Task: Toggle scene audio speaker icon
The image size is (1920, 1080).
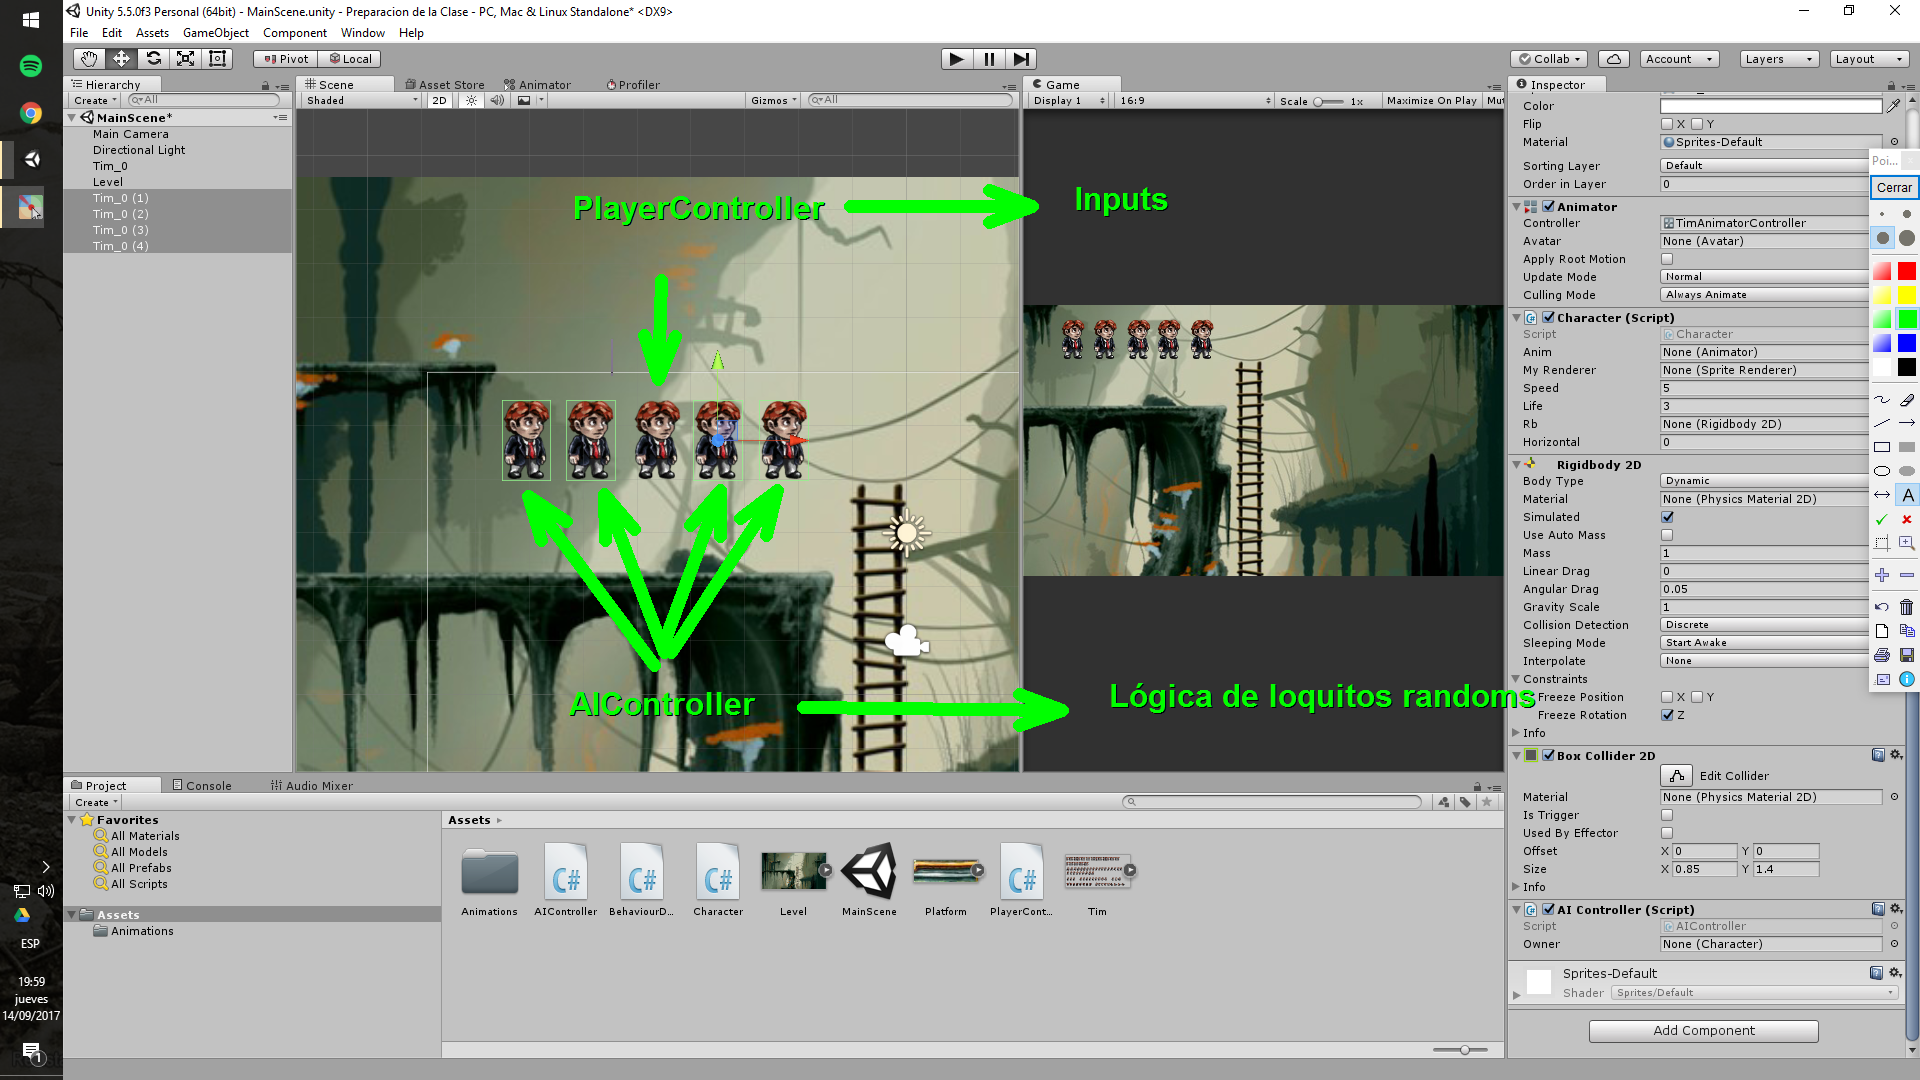Action: [497, 100]
